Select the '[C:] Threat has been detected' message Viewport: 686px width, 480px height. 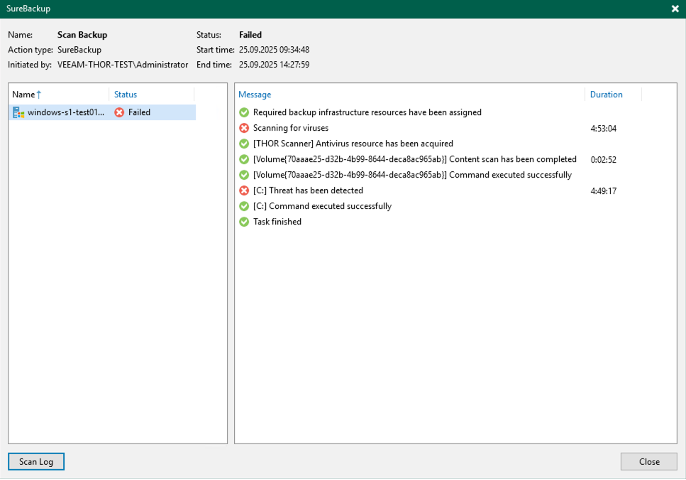[308, 190]
